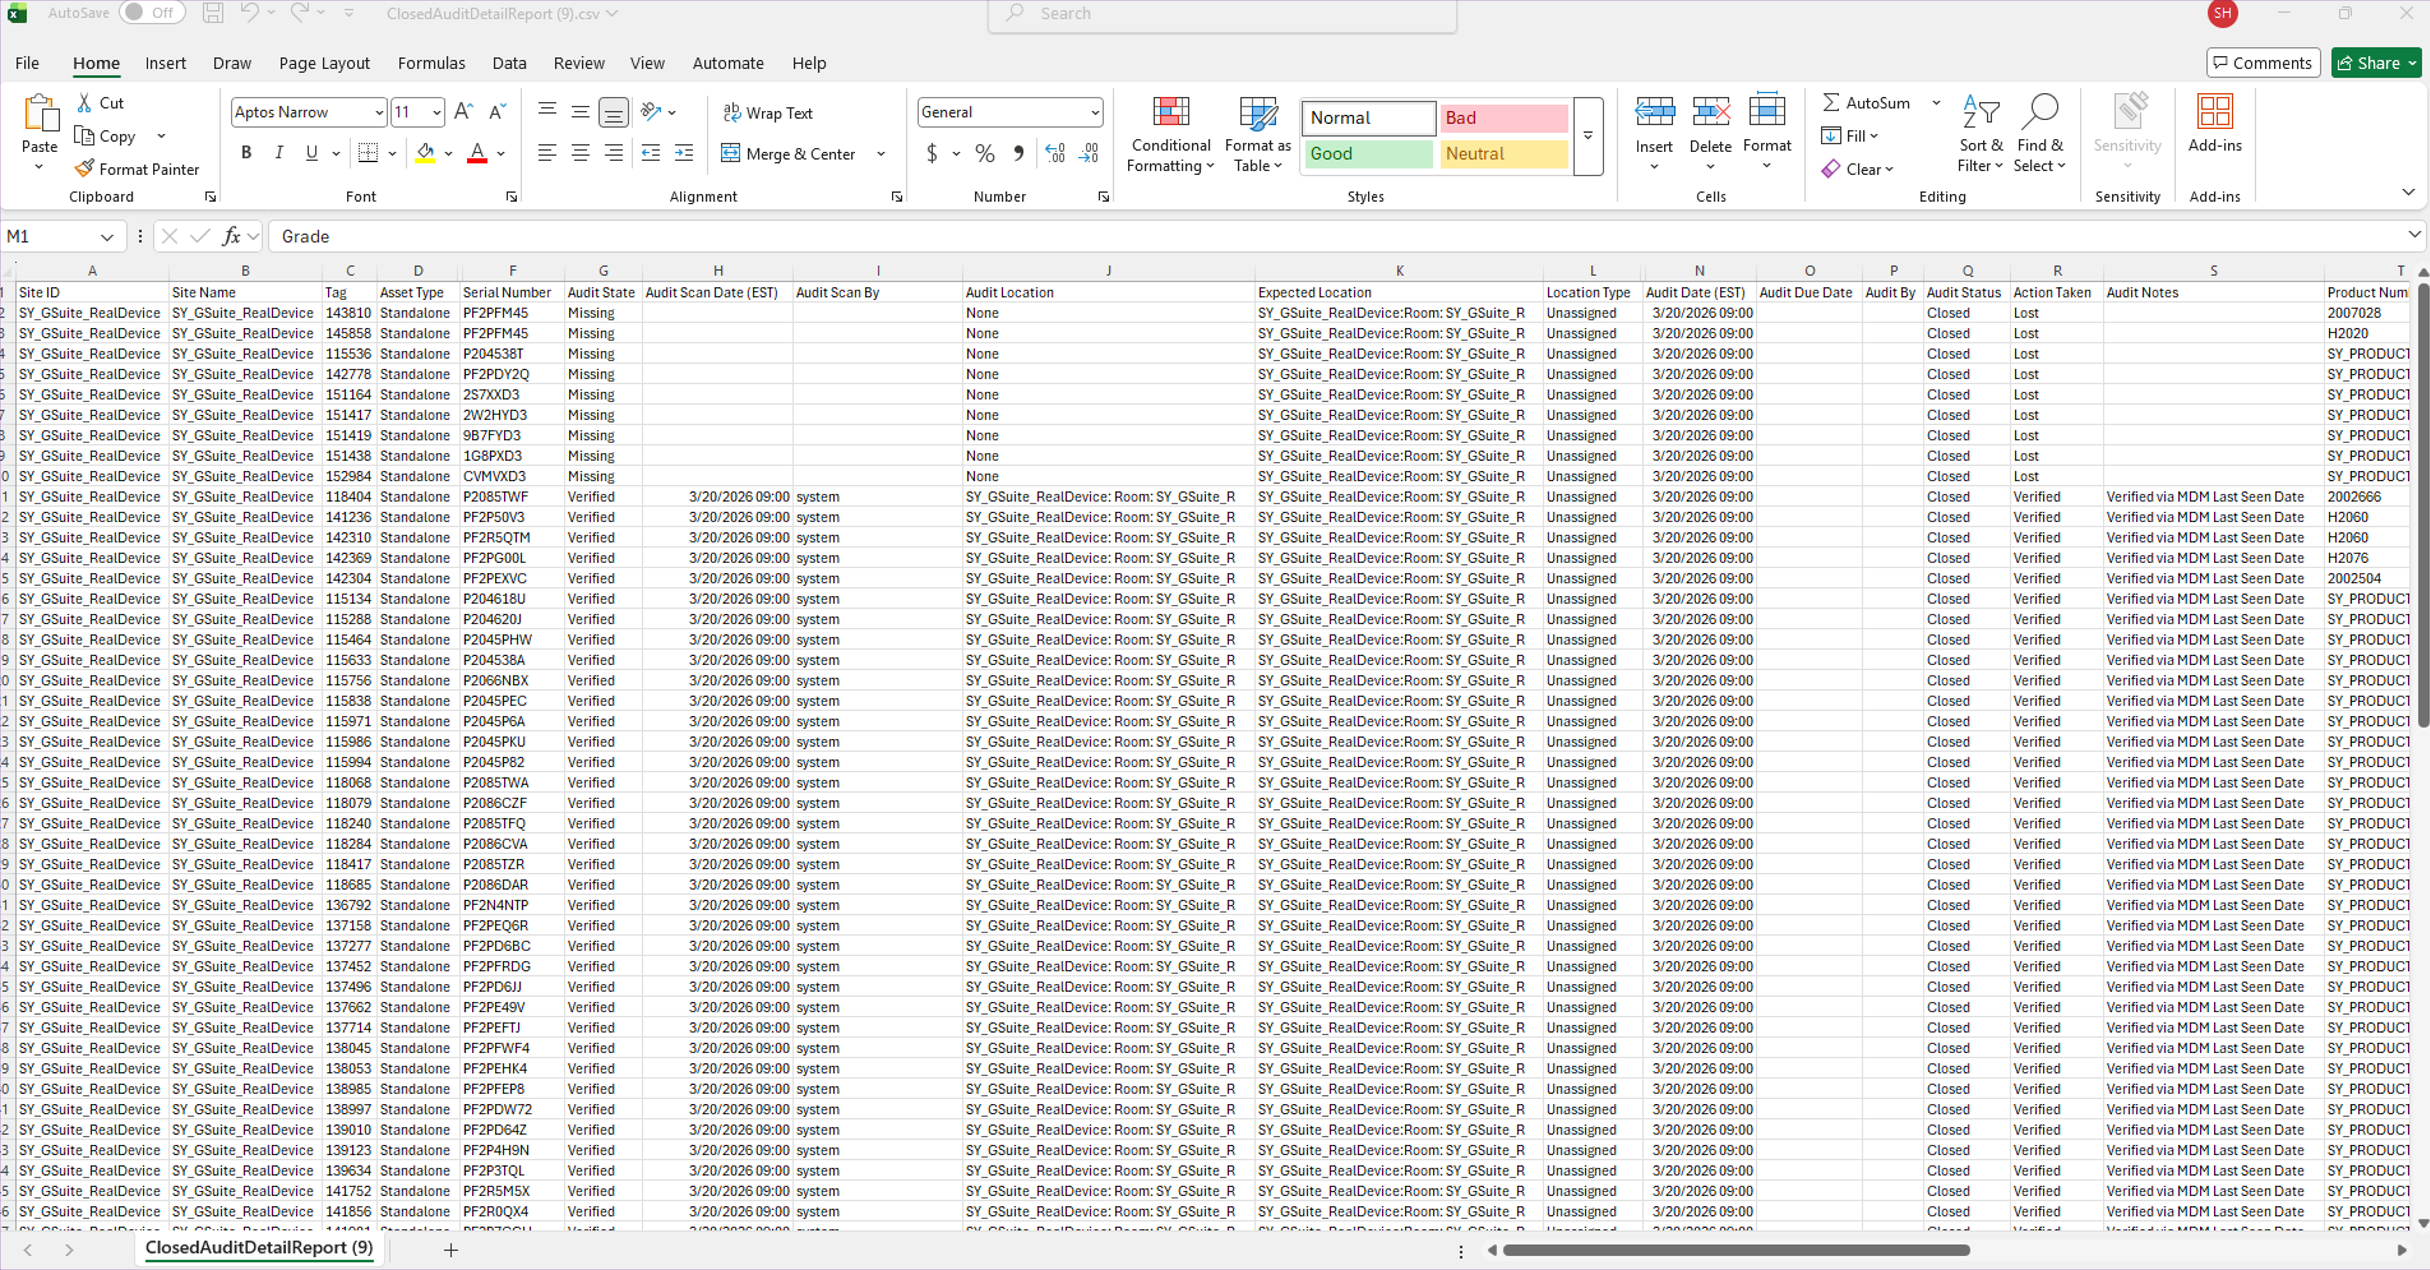Viewport: 2430px width, 1270px height.
Task: Click the Insert Function fx button
Action: coord(231,237)
